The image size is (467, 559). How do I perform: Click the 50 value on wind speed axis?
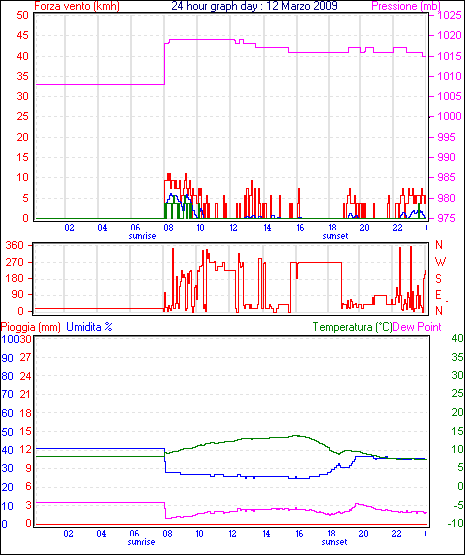[x=22, y=15]
